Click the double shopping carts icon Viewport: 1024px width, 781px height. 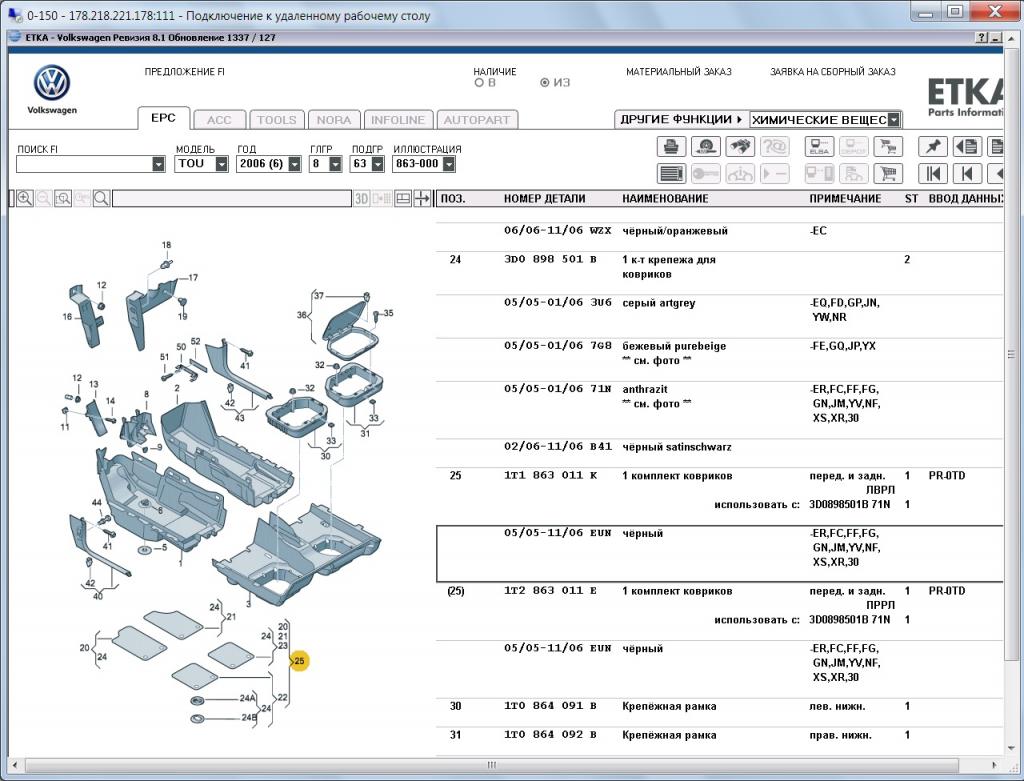(x=888, y=146)
